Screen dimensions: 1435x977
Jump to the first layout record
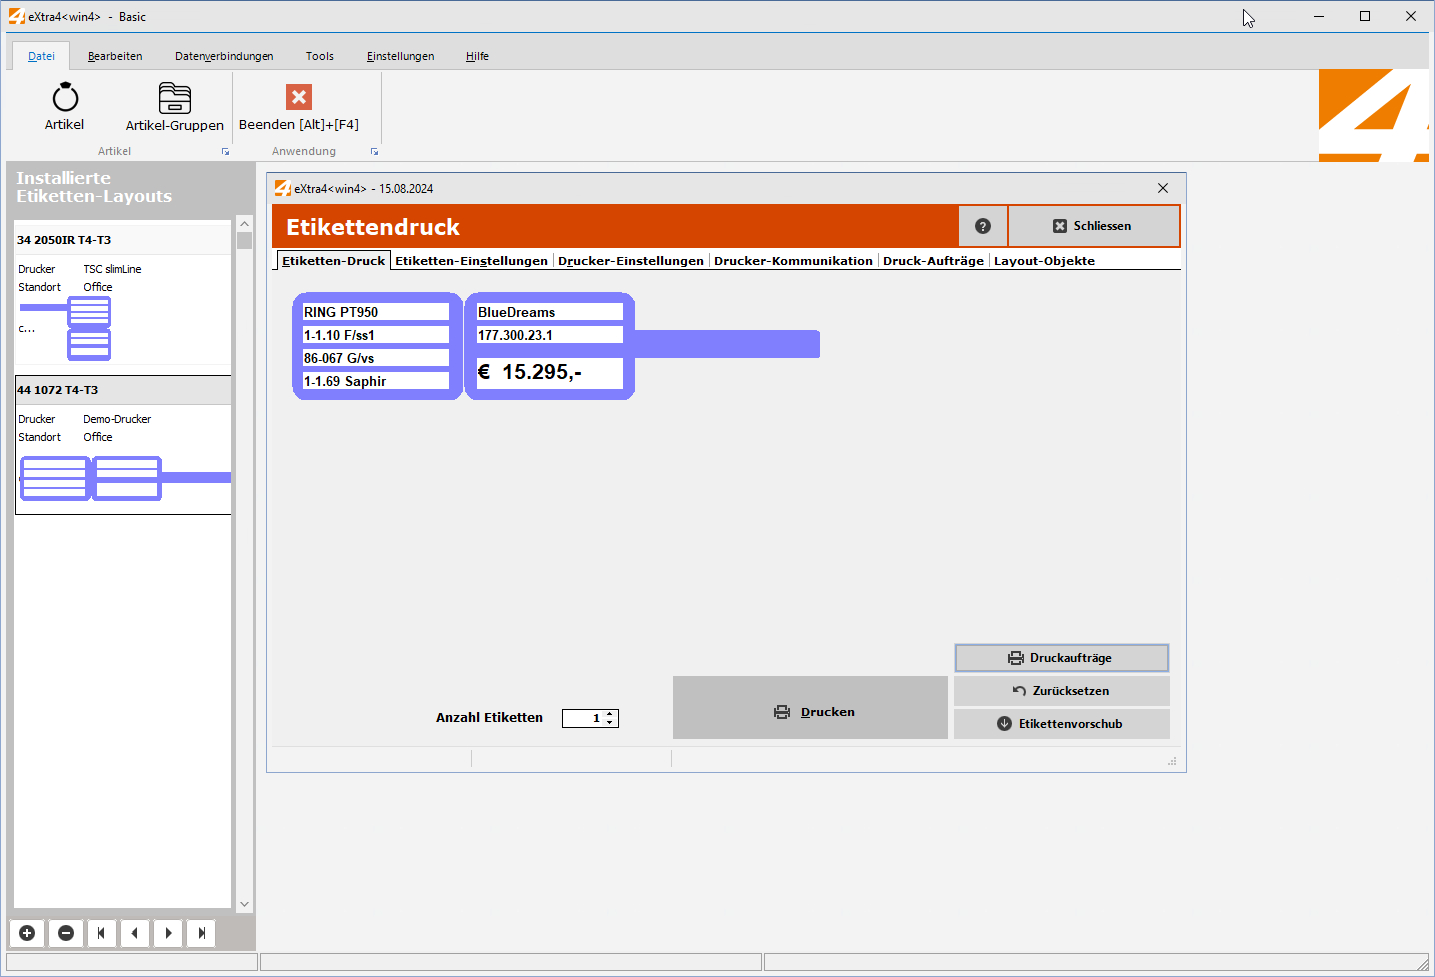tap(101, 933)
